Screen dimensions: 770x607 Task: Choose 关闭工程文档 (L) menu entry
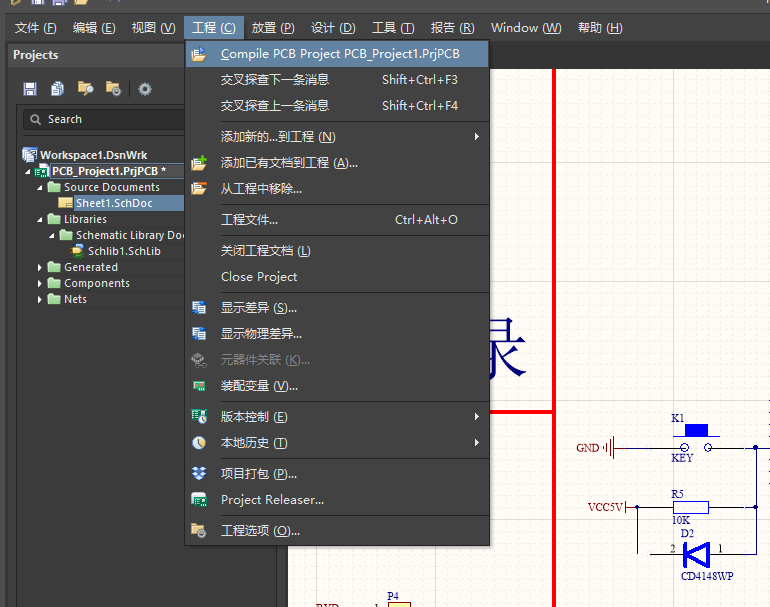(x=337, y=251)
